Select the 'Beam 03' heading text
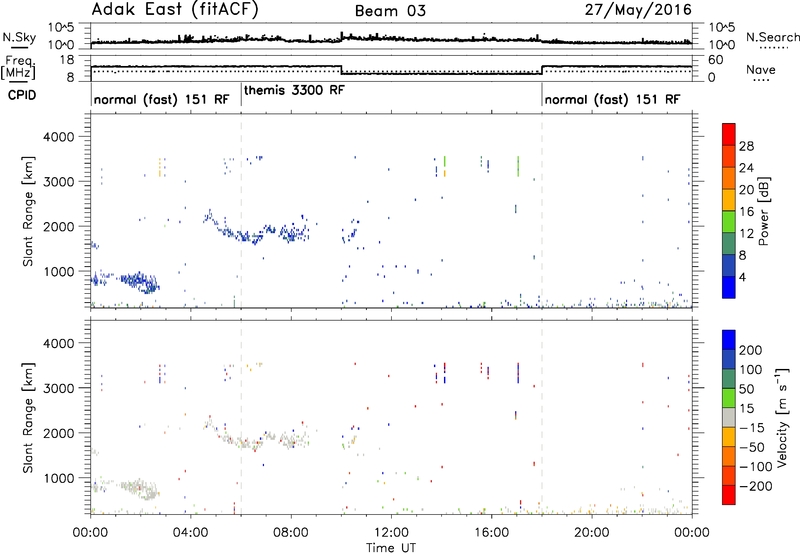The height and width of the screenshot is (554, 800). point(390,11)
